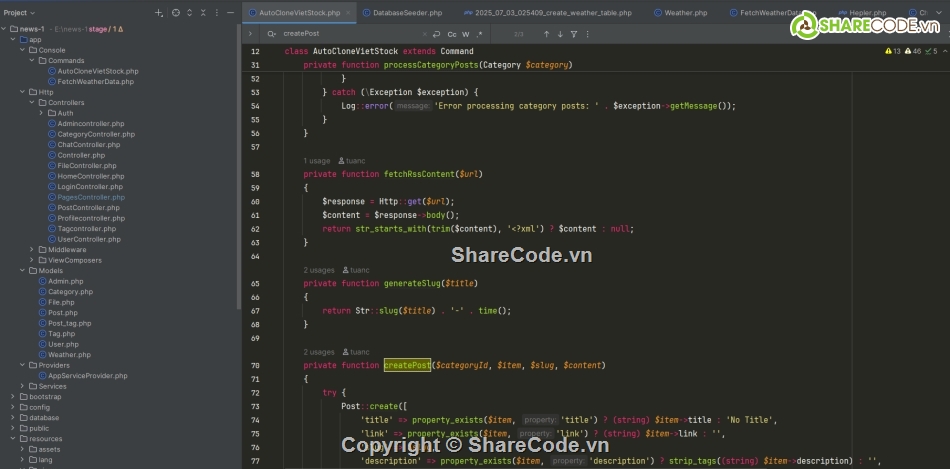
Task: Open Weather.php model in project tree
Action: tap(69, 355)
